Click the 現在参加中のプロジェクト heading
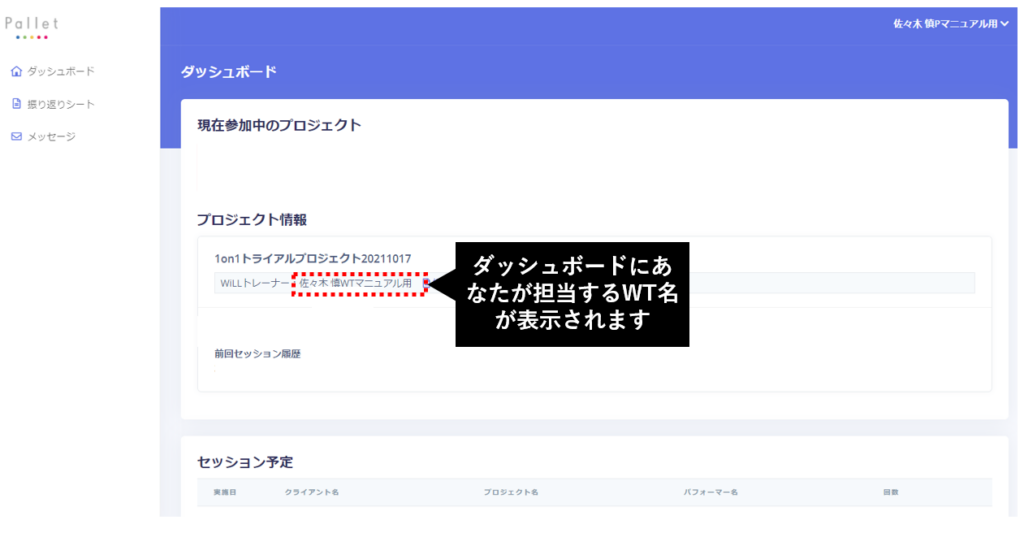1024x537 pixels. coord(279,125)
